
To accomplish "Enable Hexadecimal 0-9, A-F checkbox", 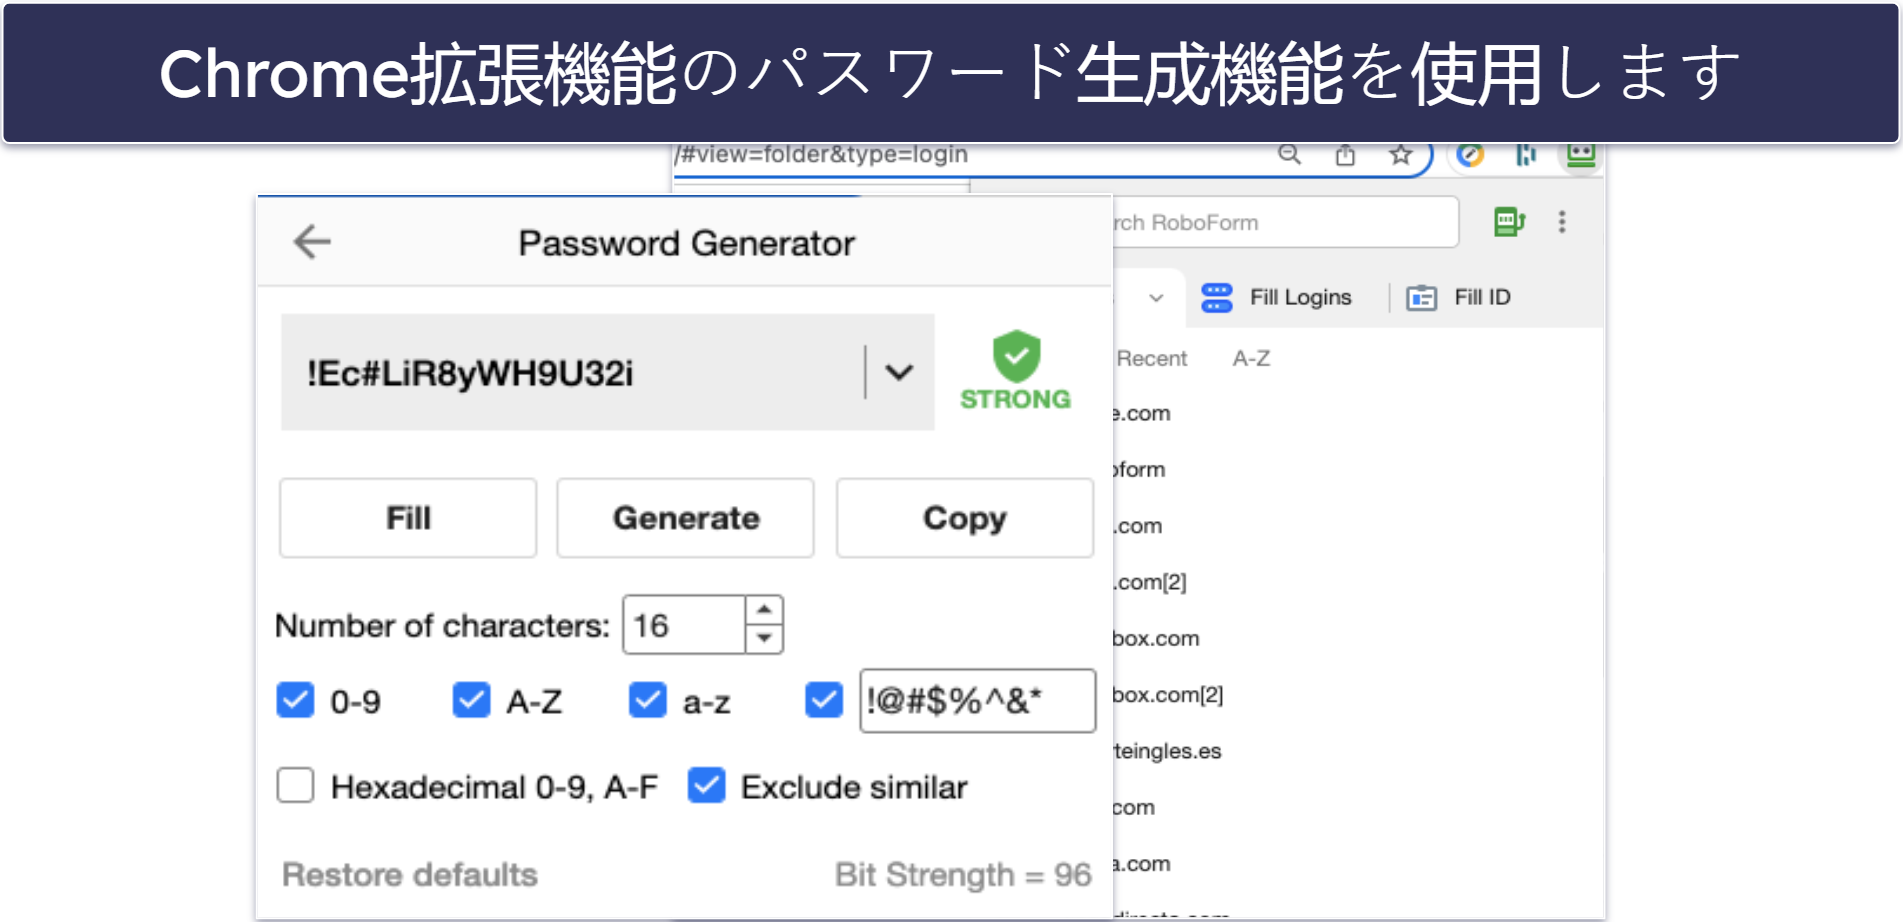I will pyautogui.click(x=295, y=786).
